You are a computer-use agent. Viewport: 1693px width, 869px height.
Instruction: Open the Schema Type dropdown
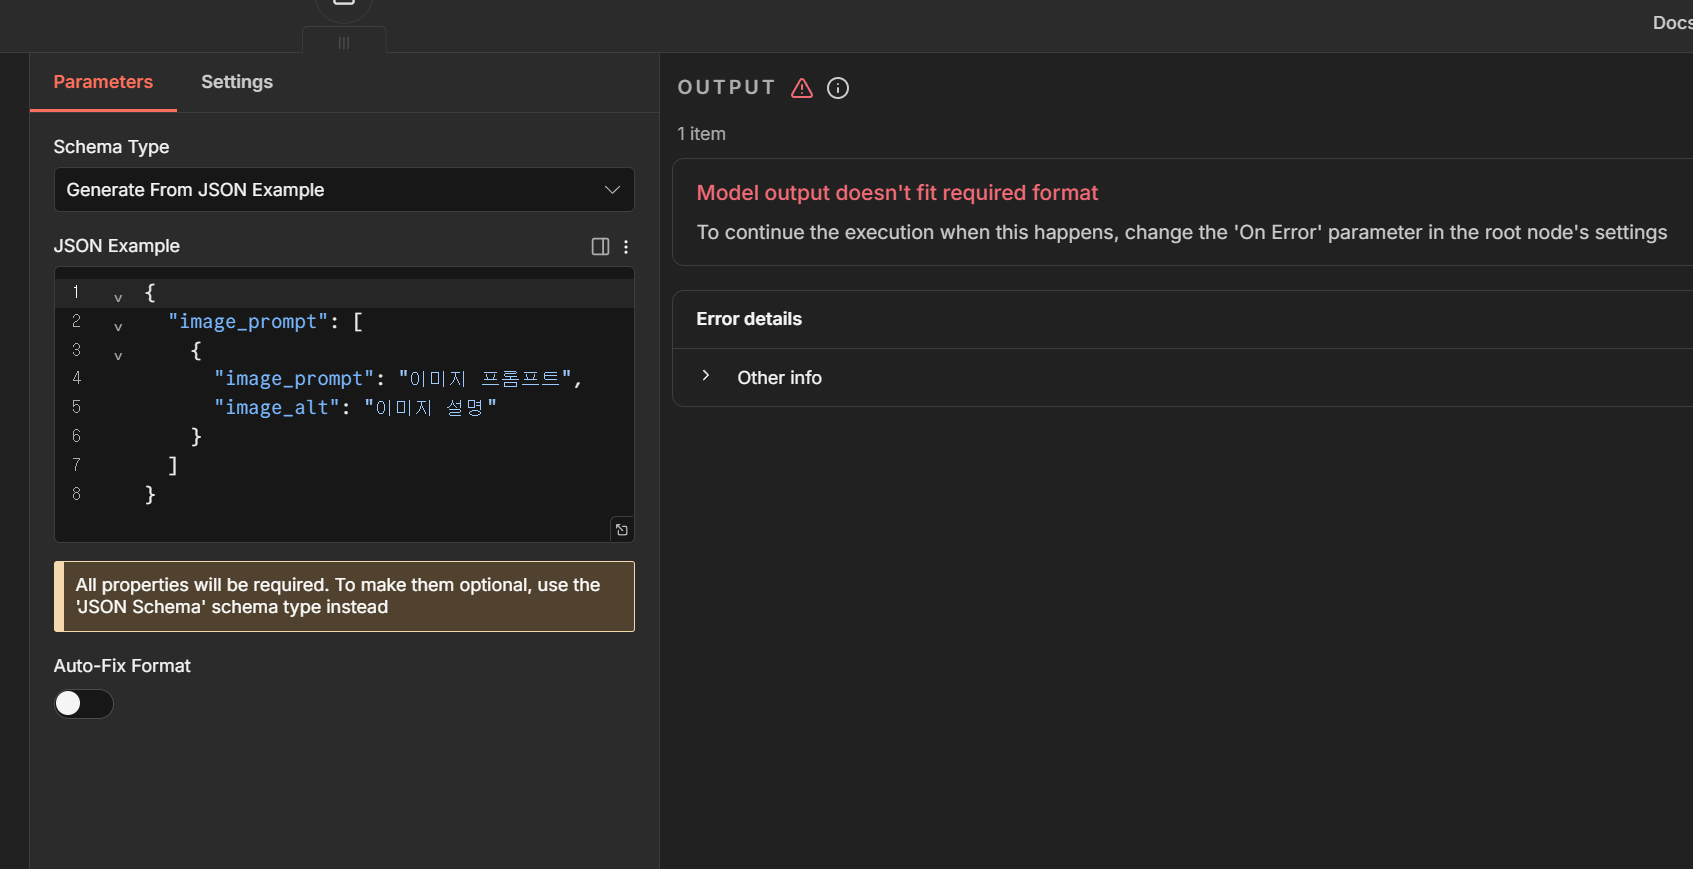(x=344, y=190)
